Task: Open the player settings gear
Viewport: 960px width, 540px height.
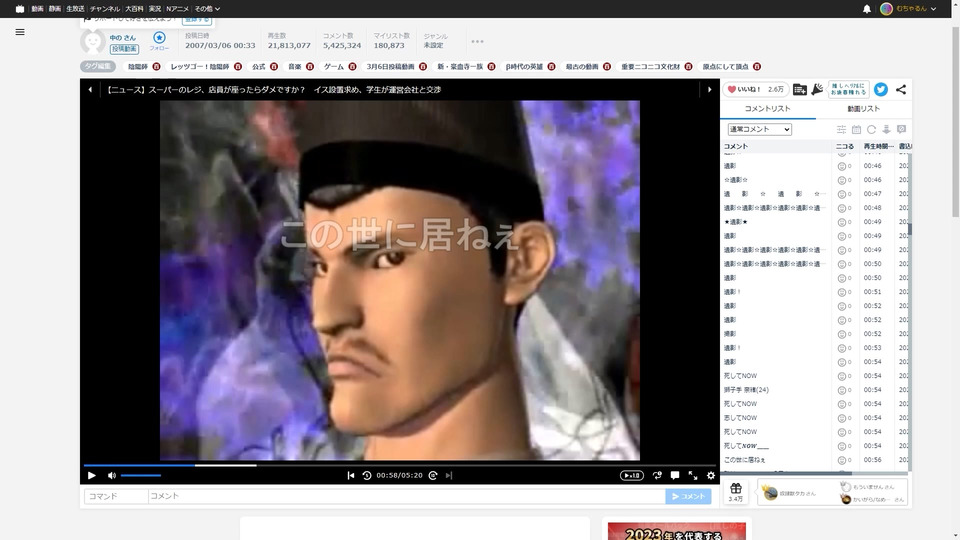Action: 710,475
